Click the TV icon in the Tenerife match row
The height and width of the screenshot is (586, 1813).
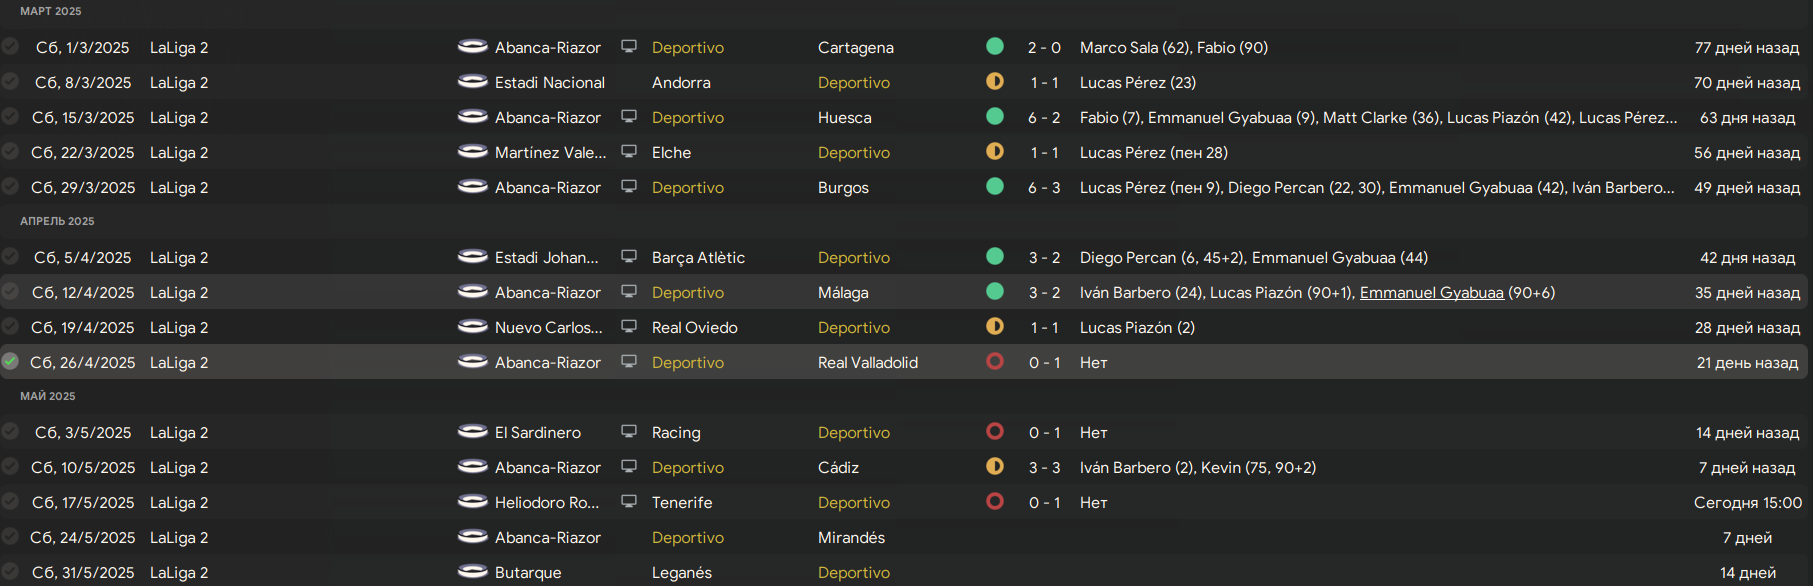629,502
